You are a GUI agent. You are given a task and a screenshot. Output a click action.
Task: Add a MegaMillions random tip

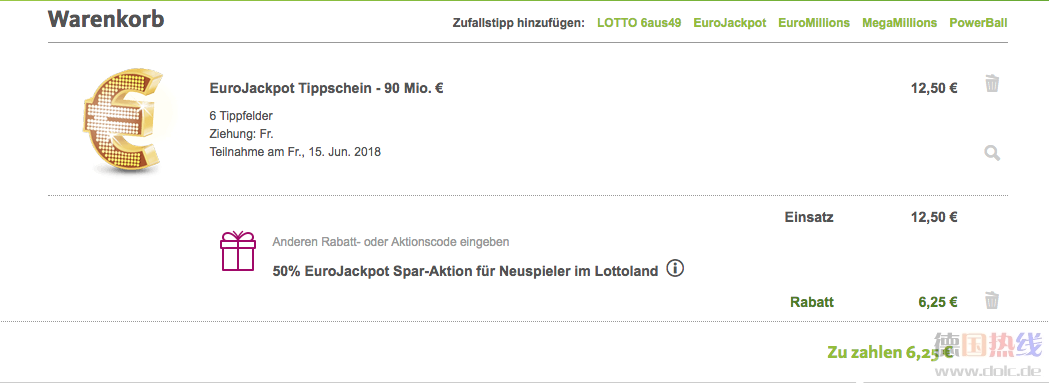pos(899,23)
